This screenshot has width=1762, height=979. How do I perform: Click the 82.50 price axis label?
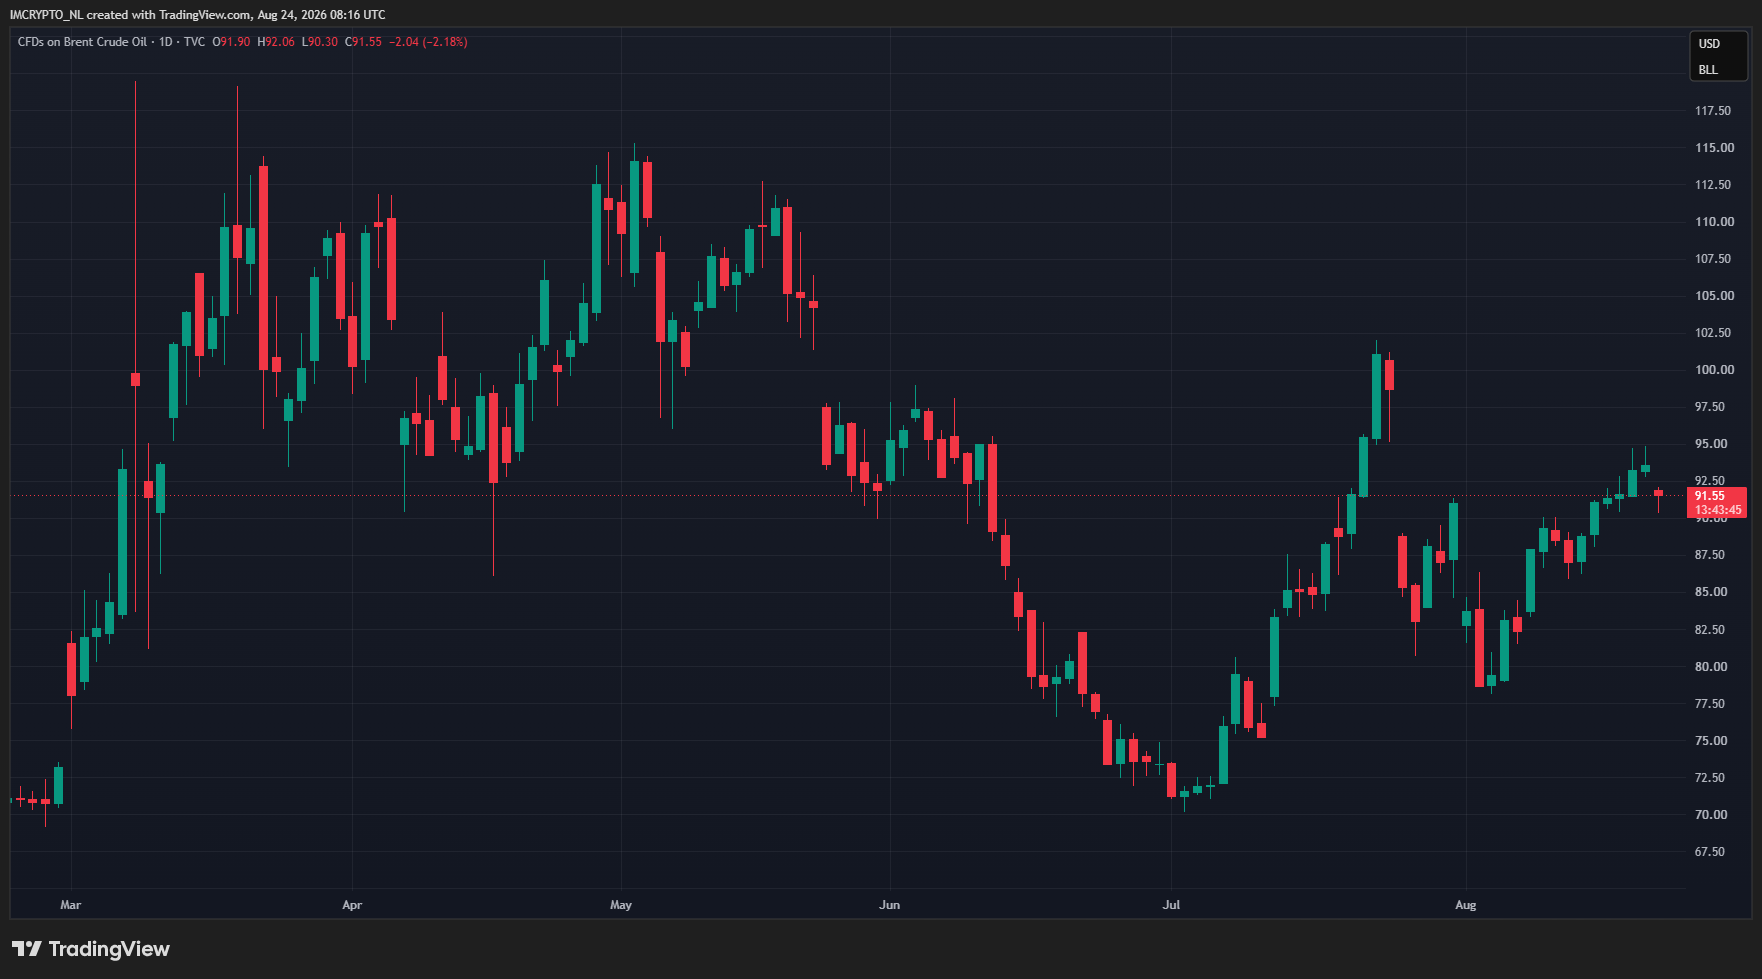pyautogui.click(x=1710, y=630)
